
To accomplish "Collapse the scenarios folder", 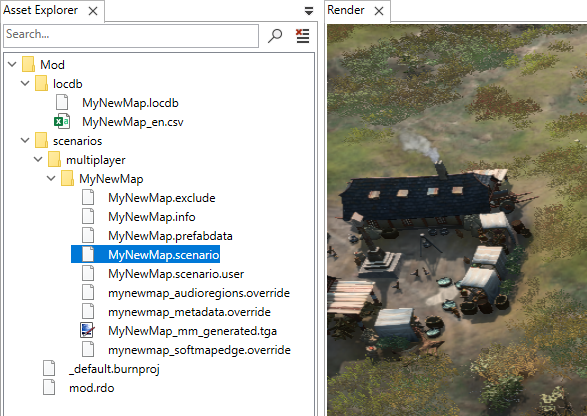I will pos(25,141).
